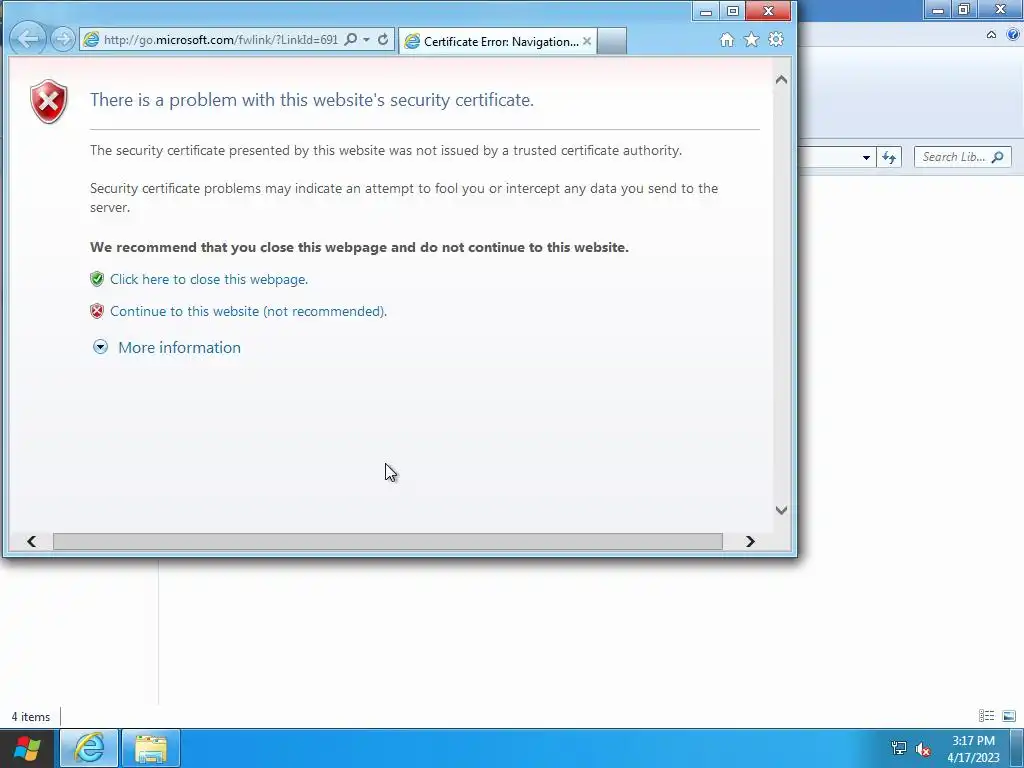
Task: Click the search magnifier in the address bar
Action: (351, 39)
